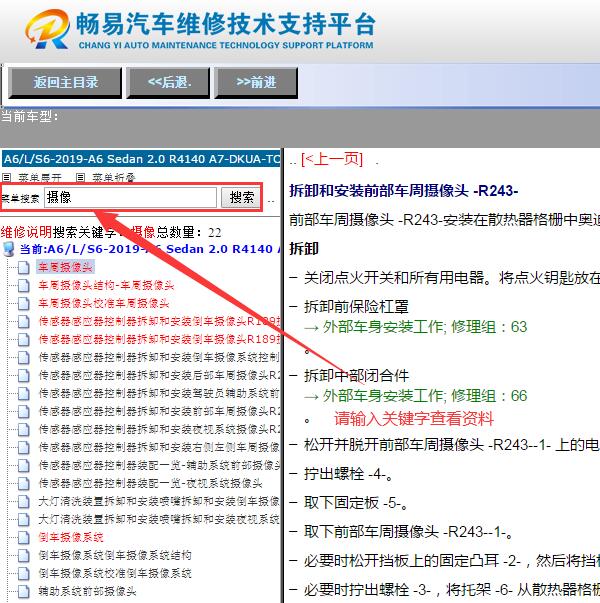Click the 菜单折叠 label text
This screenshot has width=600, height=603.
[114, 177]
